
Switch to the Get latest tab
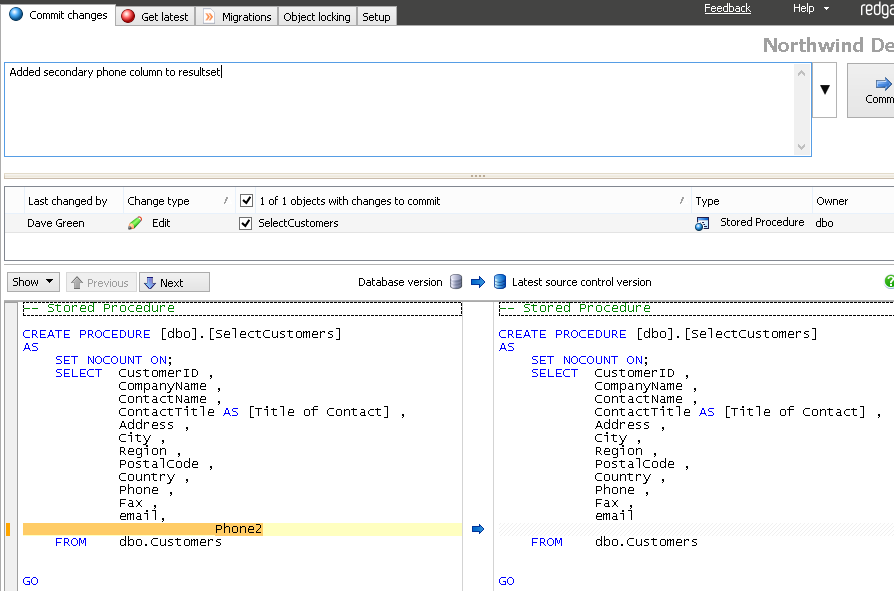155,16
